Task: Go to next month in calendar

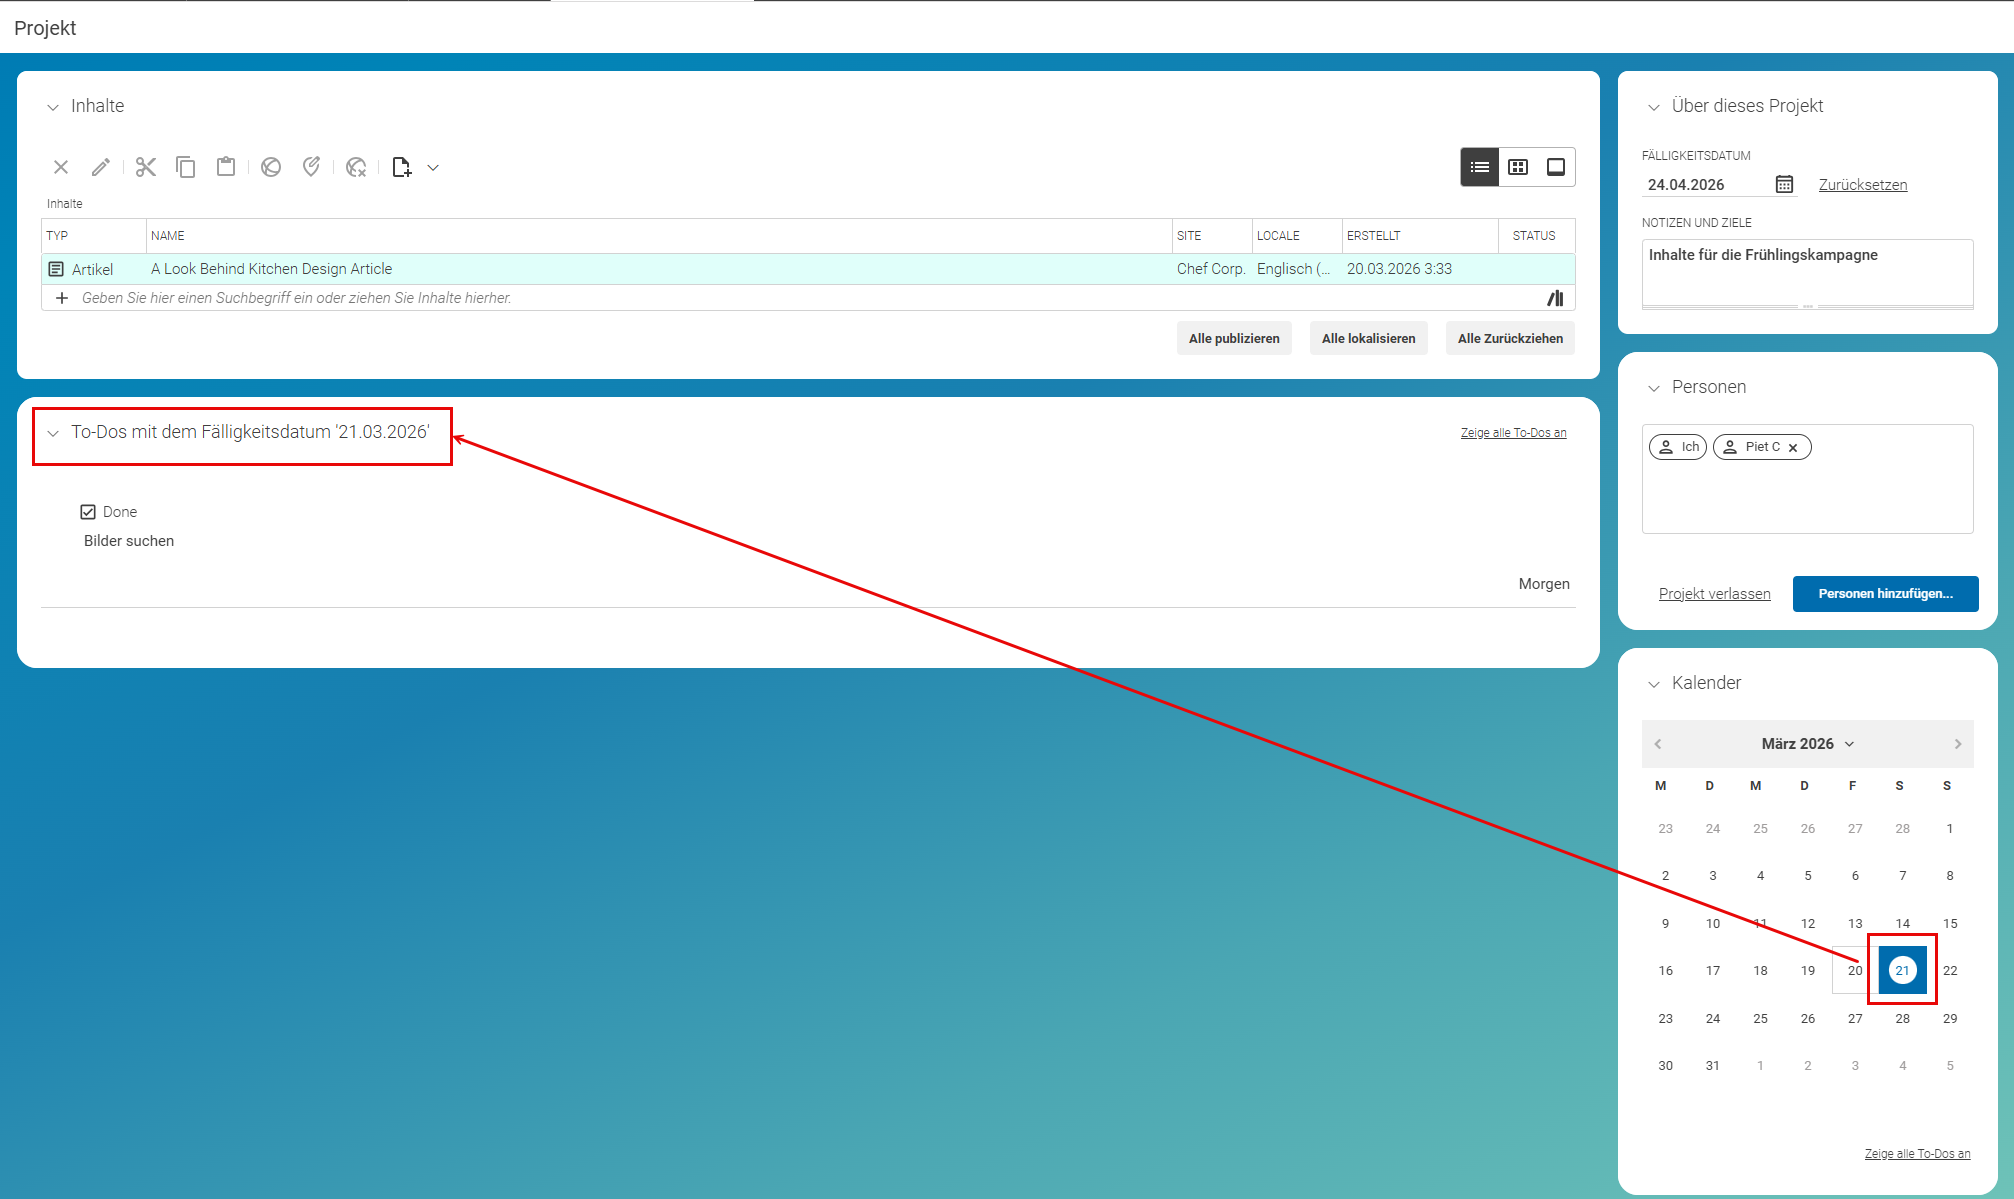Action: pyautogui.click(x=1958, y=744)
